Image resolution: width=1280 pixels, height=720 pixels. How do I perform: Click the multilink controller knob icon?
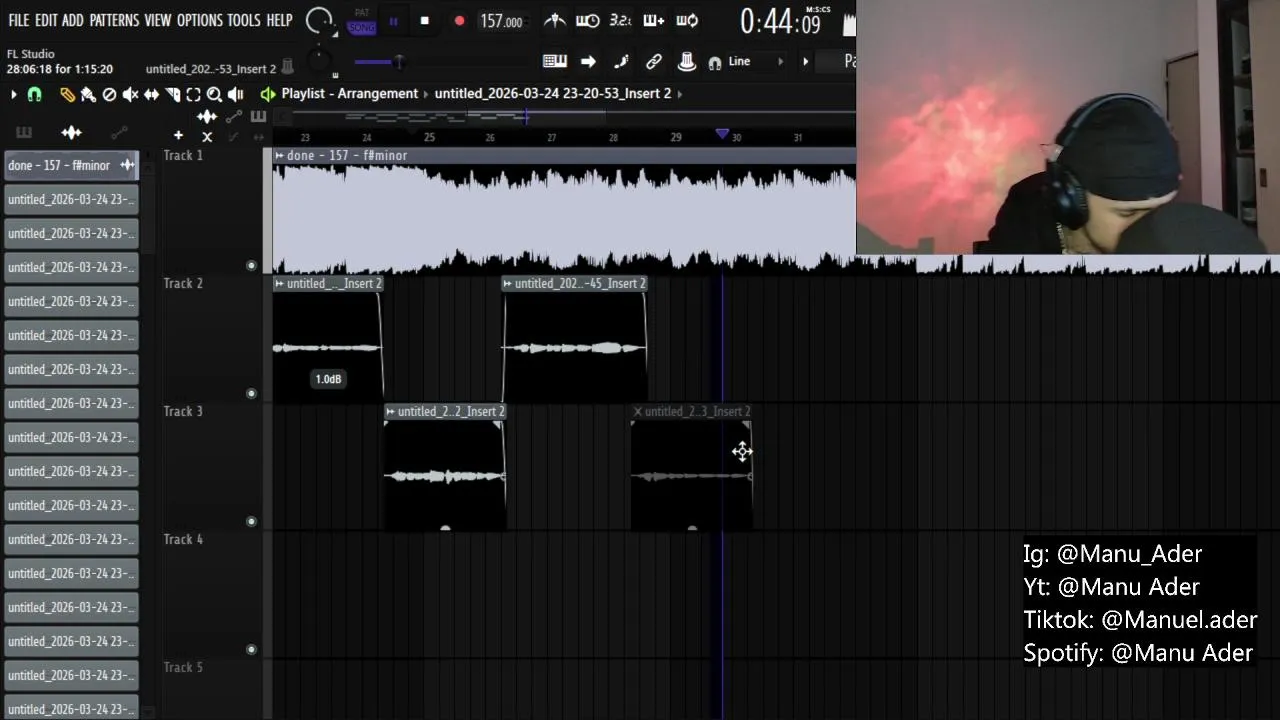pyautogui.click(x=687, y=61)
